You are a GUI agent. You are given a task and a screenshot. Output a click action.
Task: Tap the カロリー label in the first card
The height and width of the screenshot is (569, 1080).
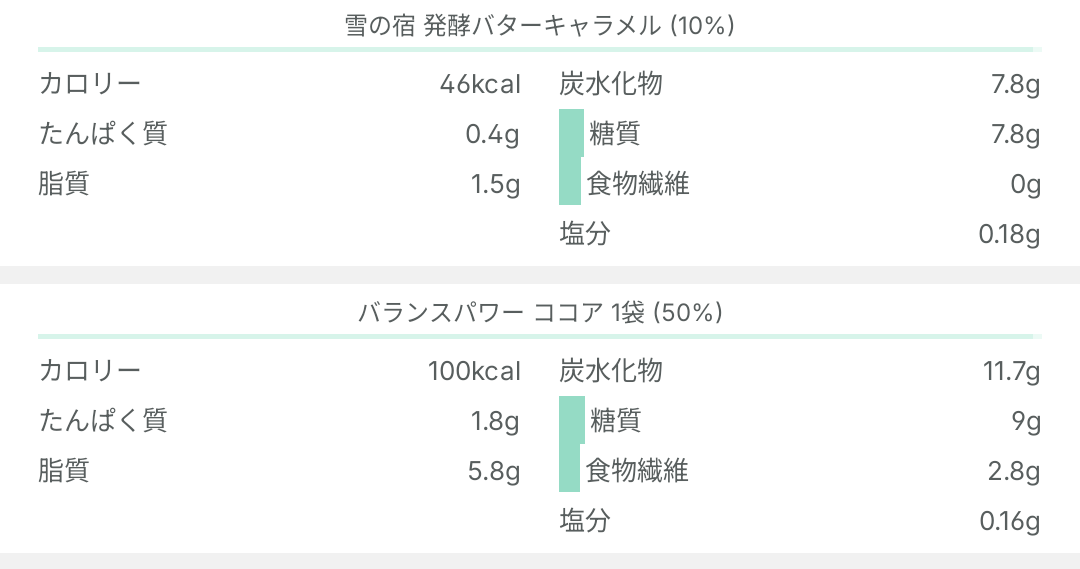(x=90, y=84)
